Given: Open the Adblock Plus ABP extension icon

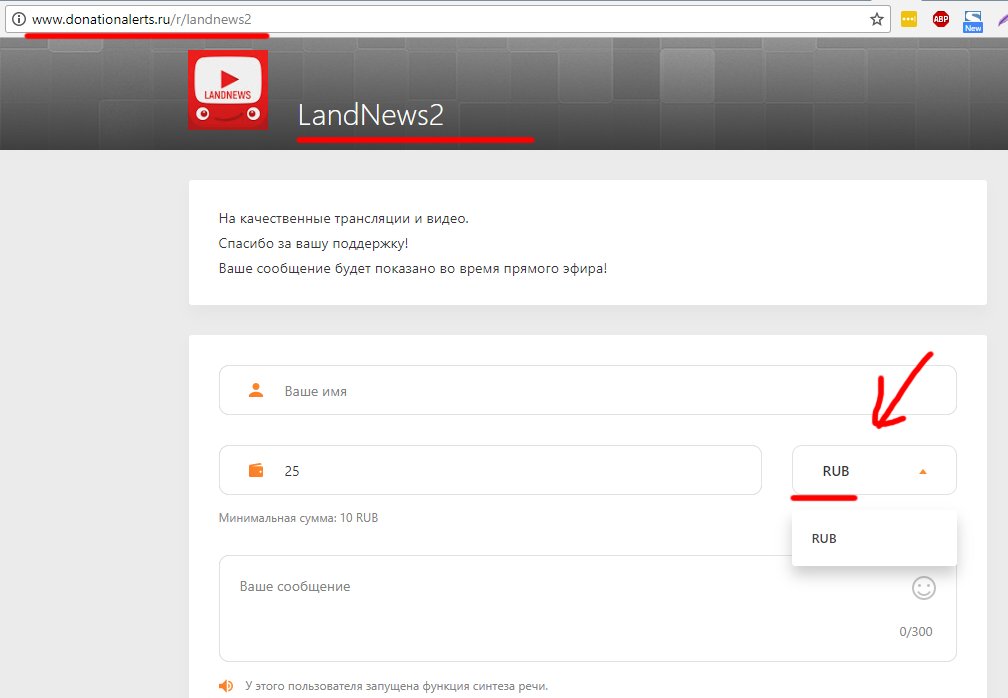Looking at the screenshot, I should [940, 19].
